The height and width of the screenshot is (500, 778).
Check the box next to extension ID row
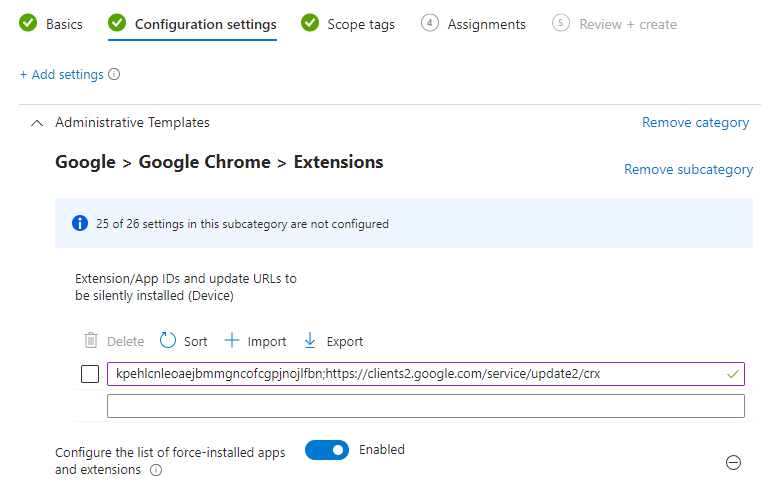click(89, 374)
